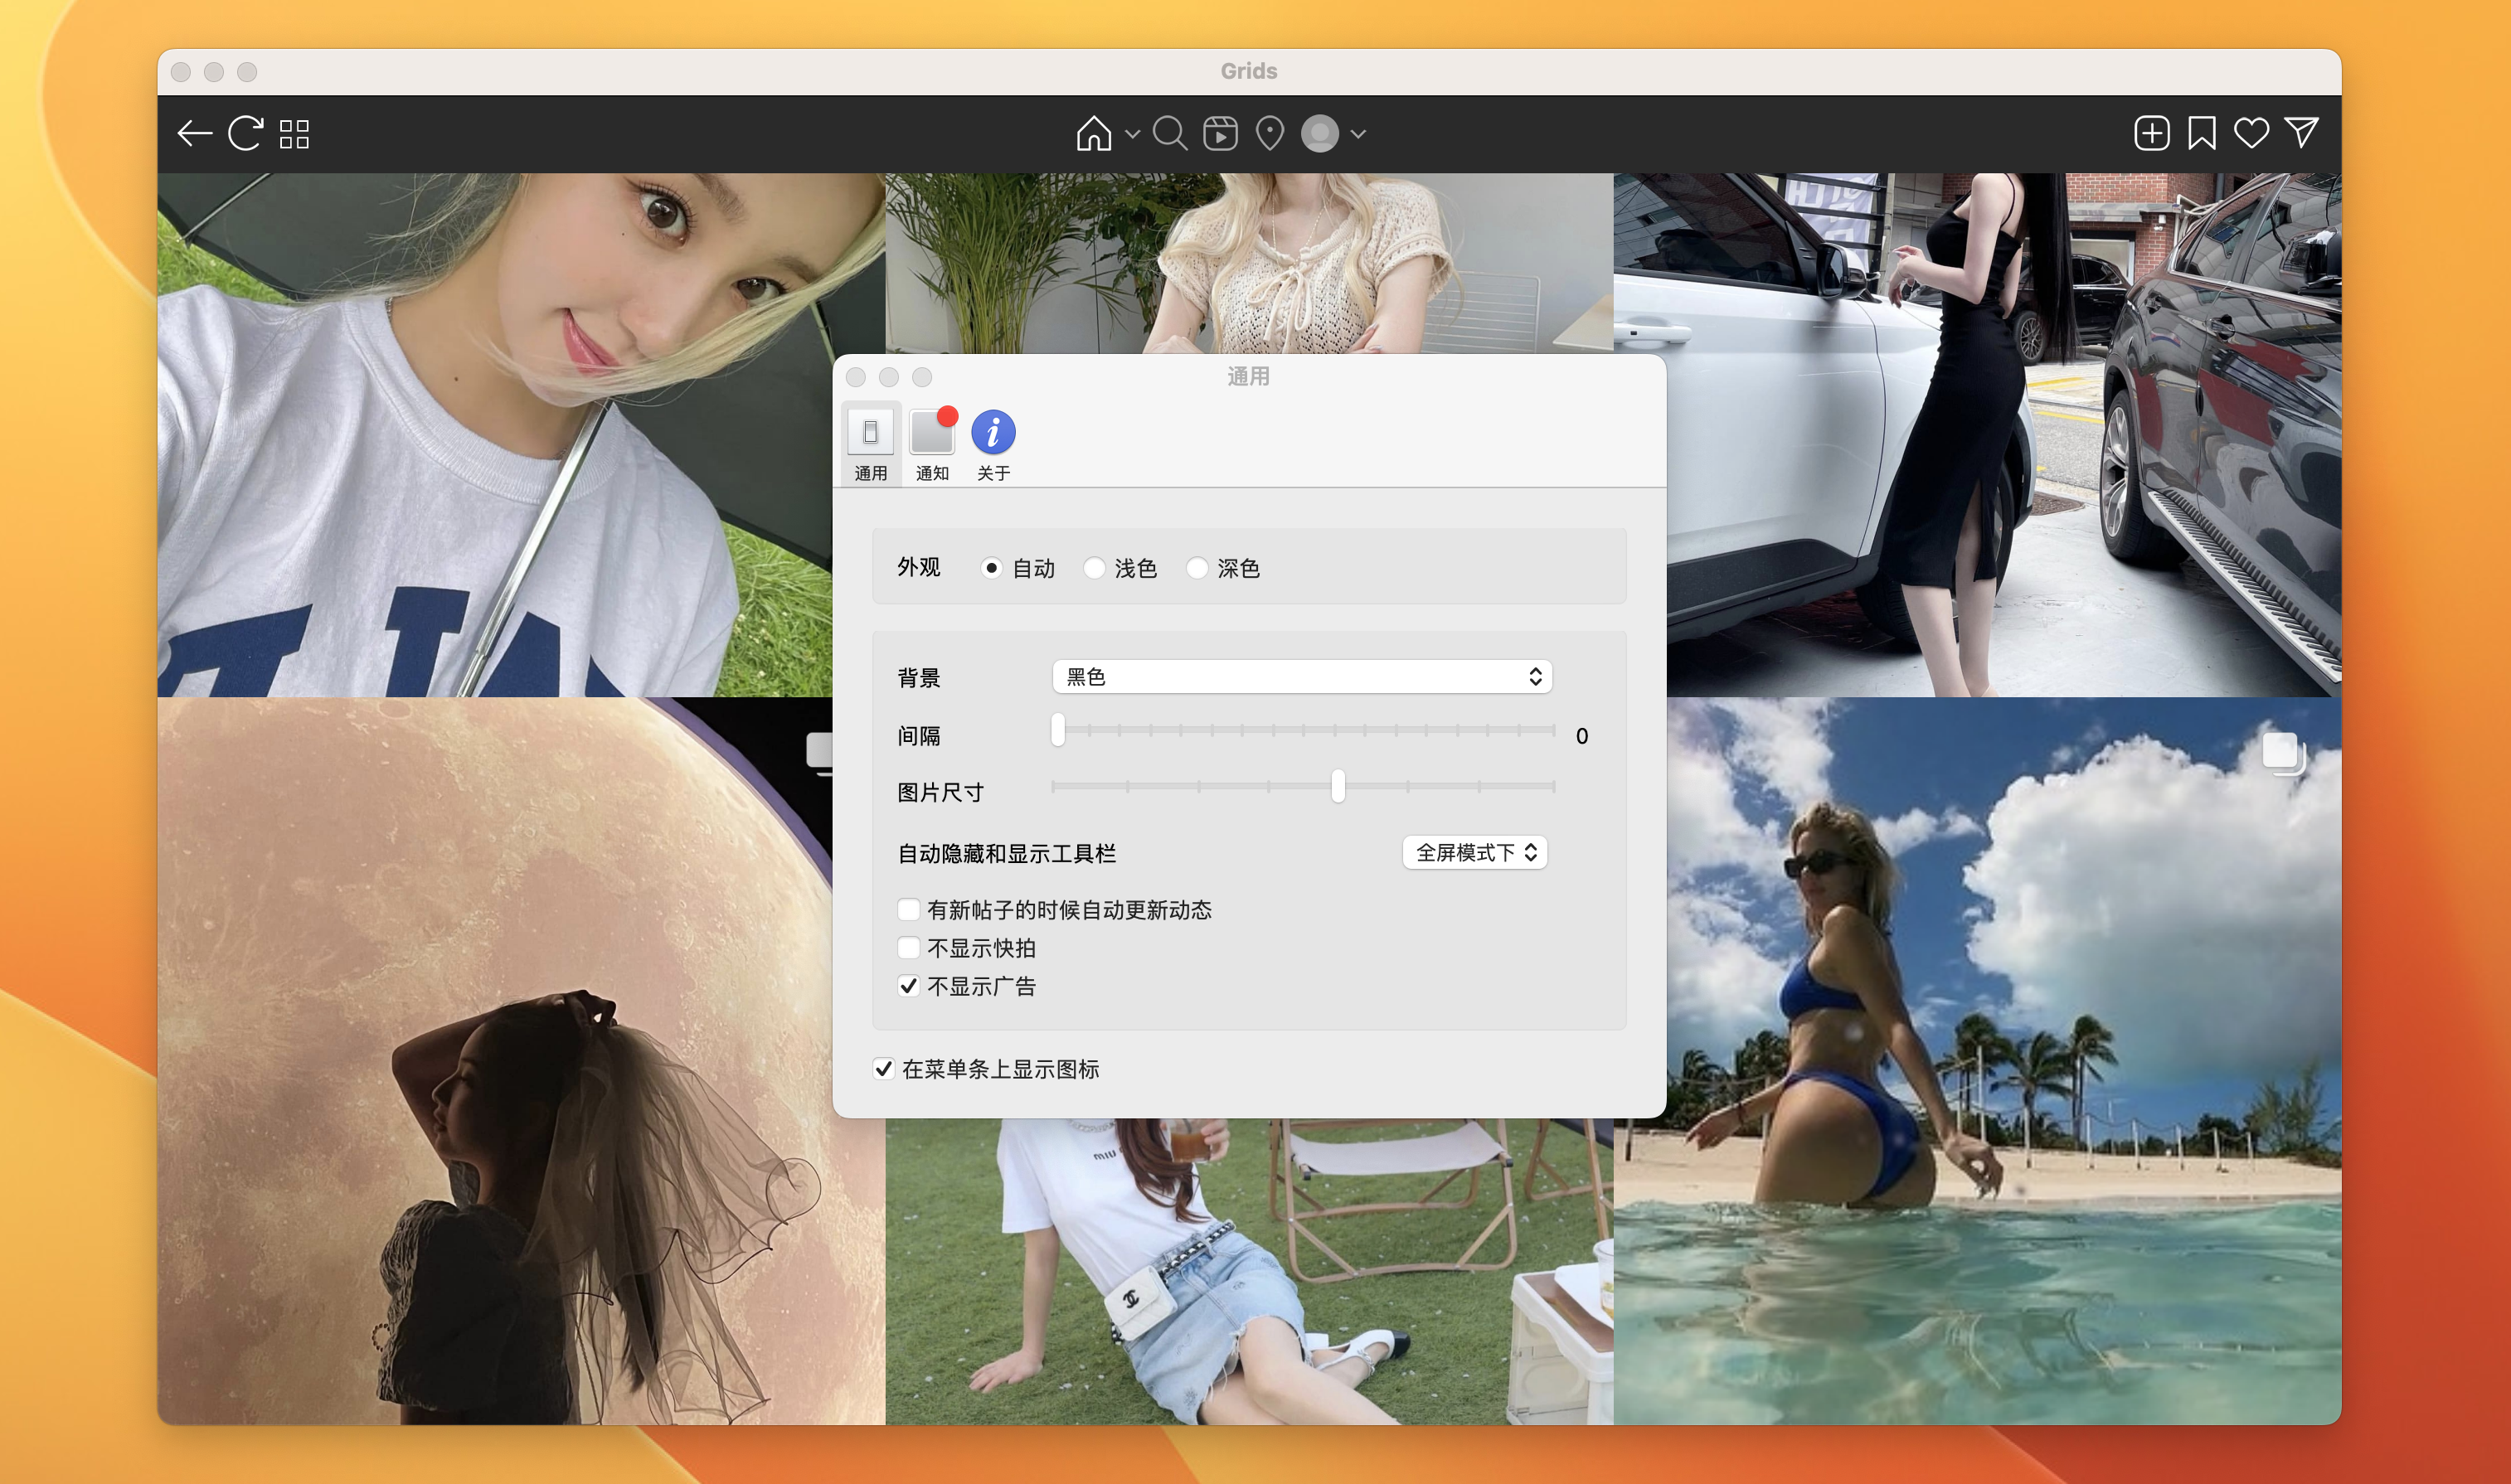Open activity heart icon
This screenshot has height=1484, width=2511.
(x=2251, y=133)
